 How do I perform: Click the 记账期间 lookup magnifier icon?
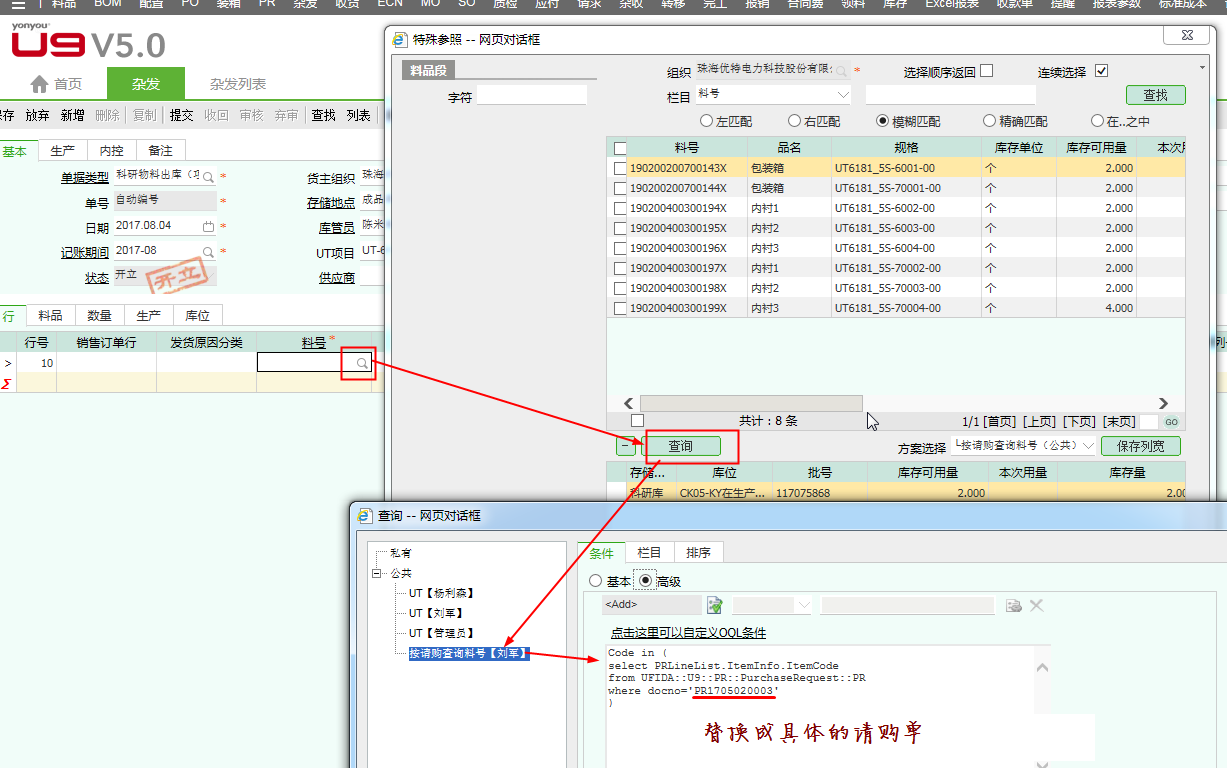(208, 252)
